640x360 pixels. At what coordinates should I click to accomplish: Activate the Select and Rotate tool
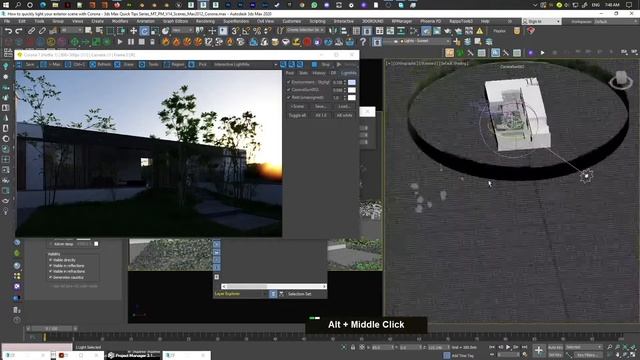point(144,31)
